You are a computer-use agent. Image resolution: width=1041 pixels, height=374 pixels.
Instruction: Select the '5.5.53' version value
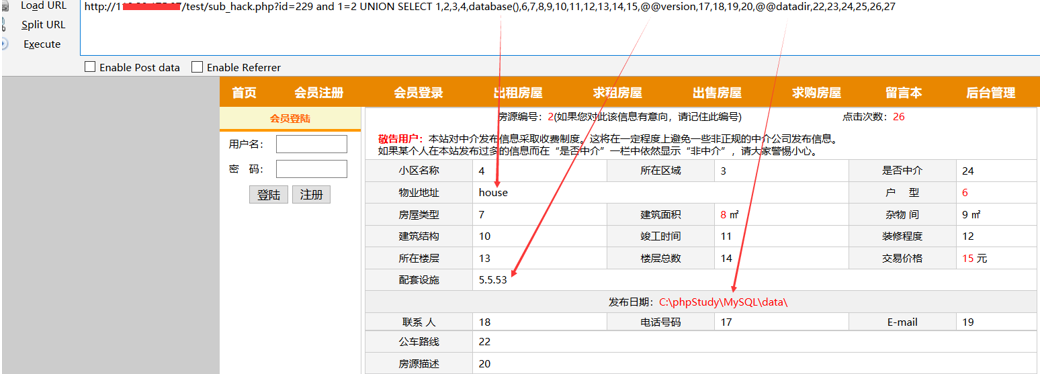[x=493, y=280]
